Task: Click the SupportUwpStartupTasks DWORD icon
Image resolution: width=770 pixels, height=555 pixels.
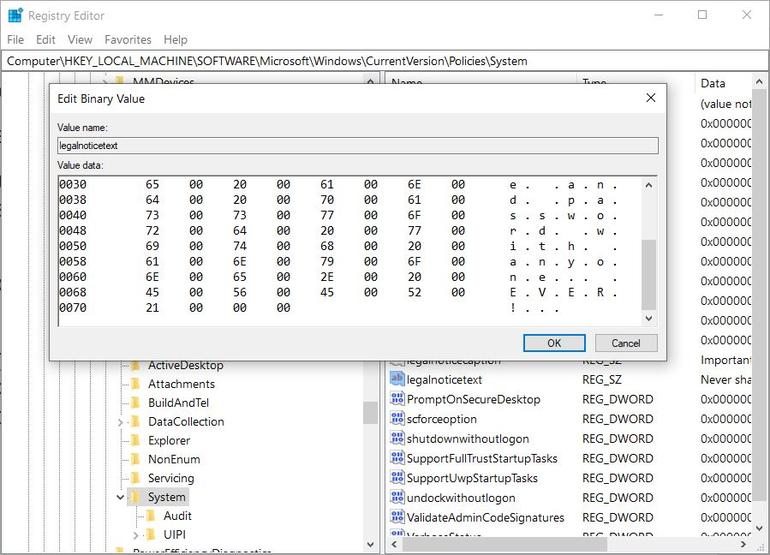Action: click(x=397, y=477)
